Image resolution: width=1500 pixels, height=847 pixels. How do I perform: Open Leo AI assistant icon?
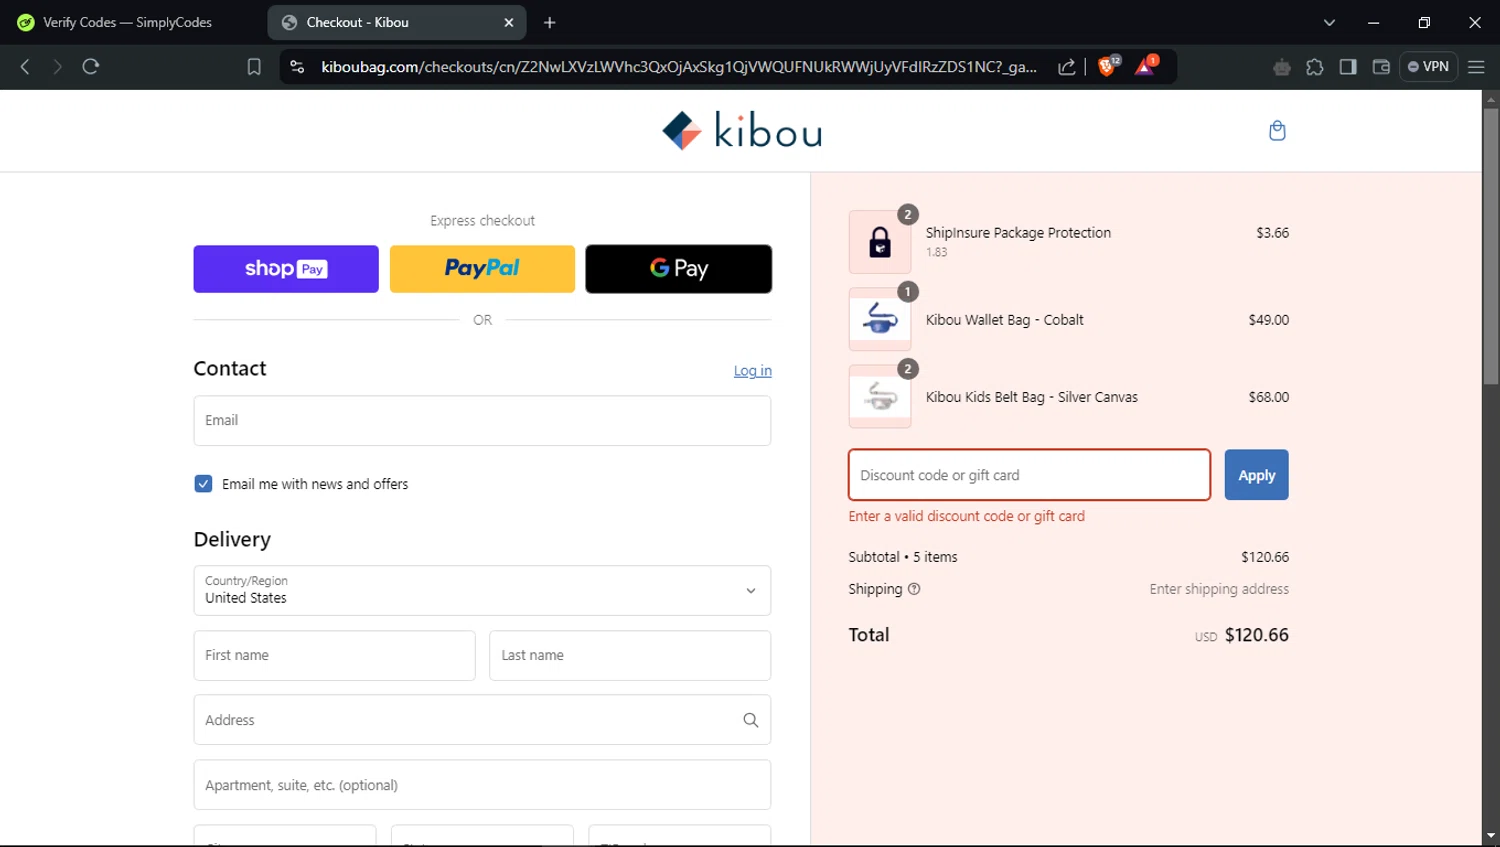pyautogui.click(x=1282, y=67)
